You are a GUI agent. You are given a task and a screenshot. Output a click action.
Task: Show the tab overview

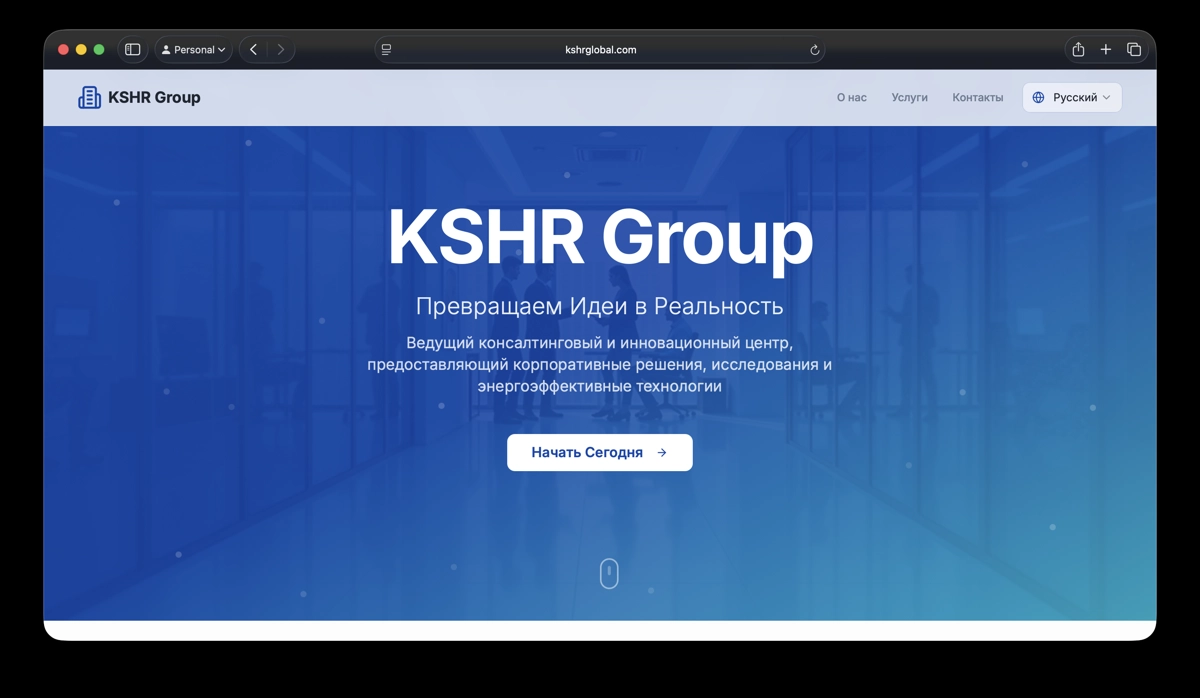point(1134,50)
